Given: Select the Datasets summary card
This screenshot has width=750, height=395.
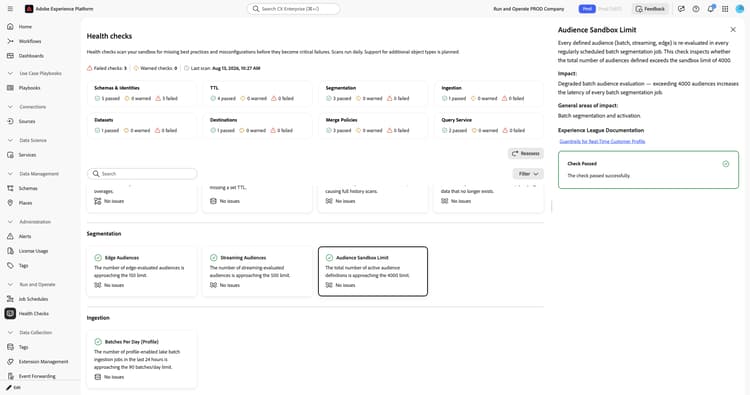Looking at the screenshot, I should pos(142,125).
